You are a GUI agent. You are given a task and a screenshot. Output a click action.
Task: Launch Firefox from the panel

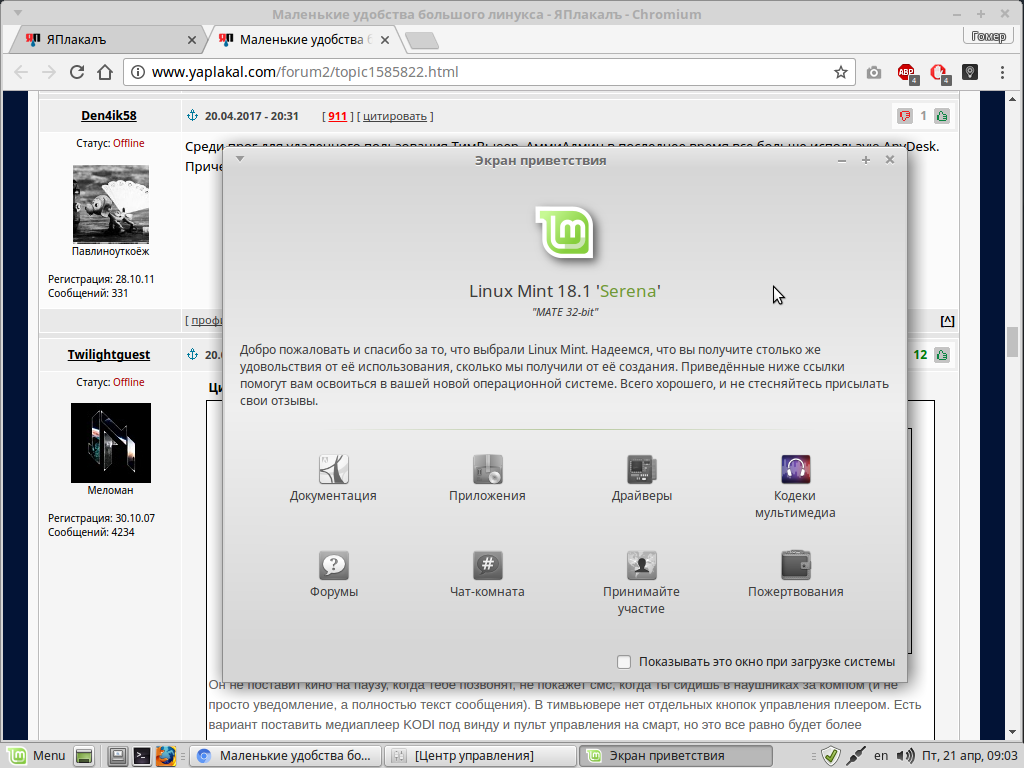click(x=166, y=756)
